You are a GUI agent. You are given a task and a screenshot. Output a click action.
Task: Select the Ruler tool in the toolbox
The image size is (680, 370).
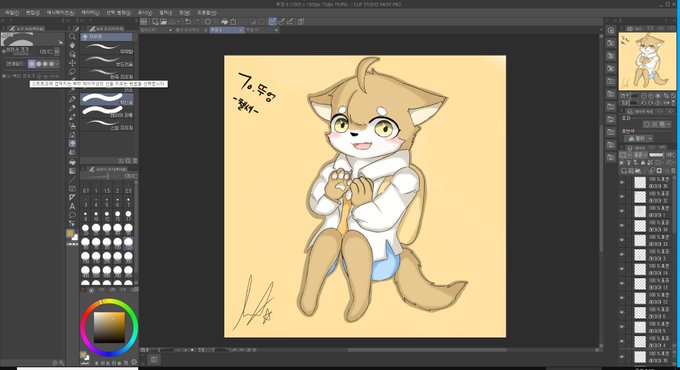(x=72, y=197)
